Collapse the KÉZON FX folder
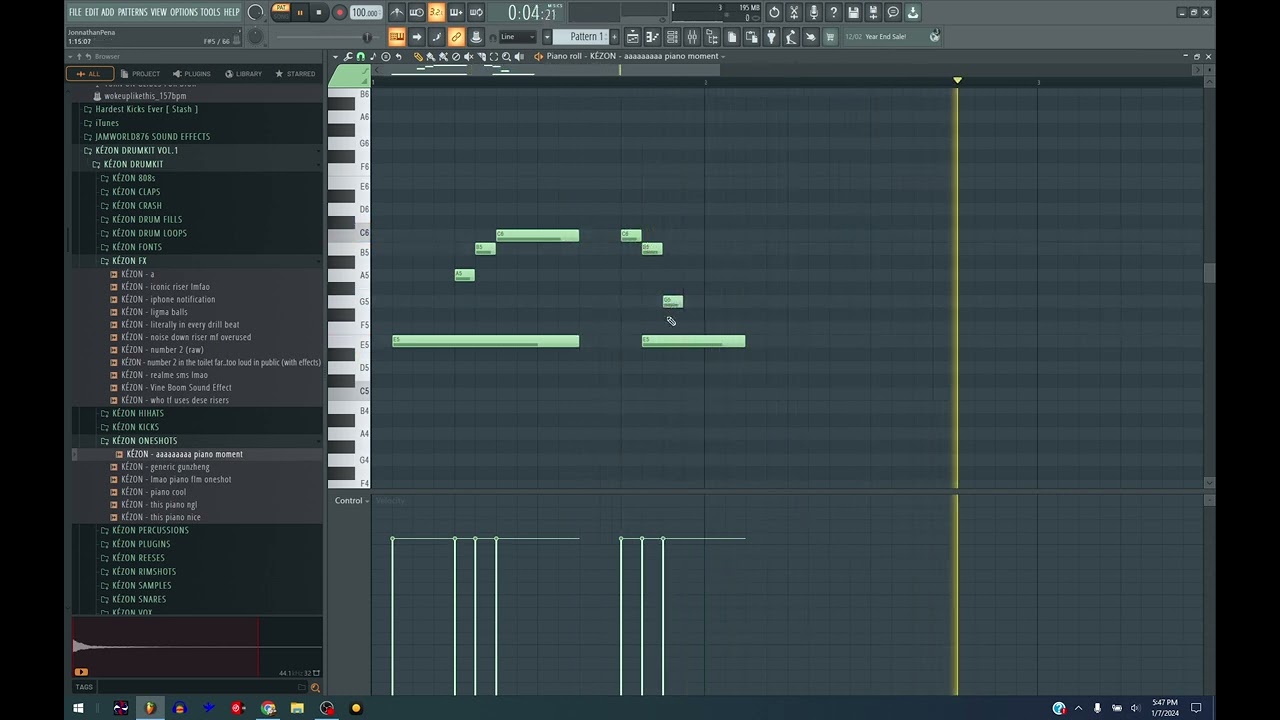The width and height of the screenshot is (1280, 720). pos(129,260)
